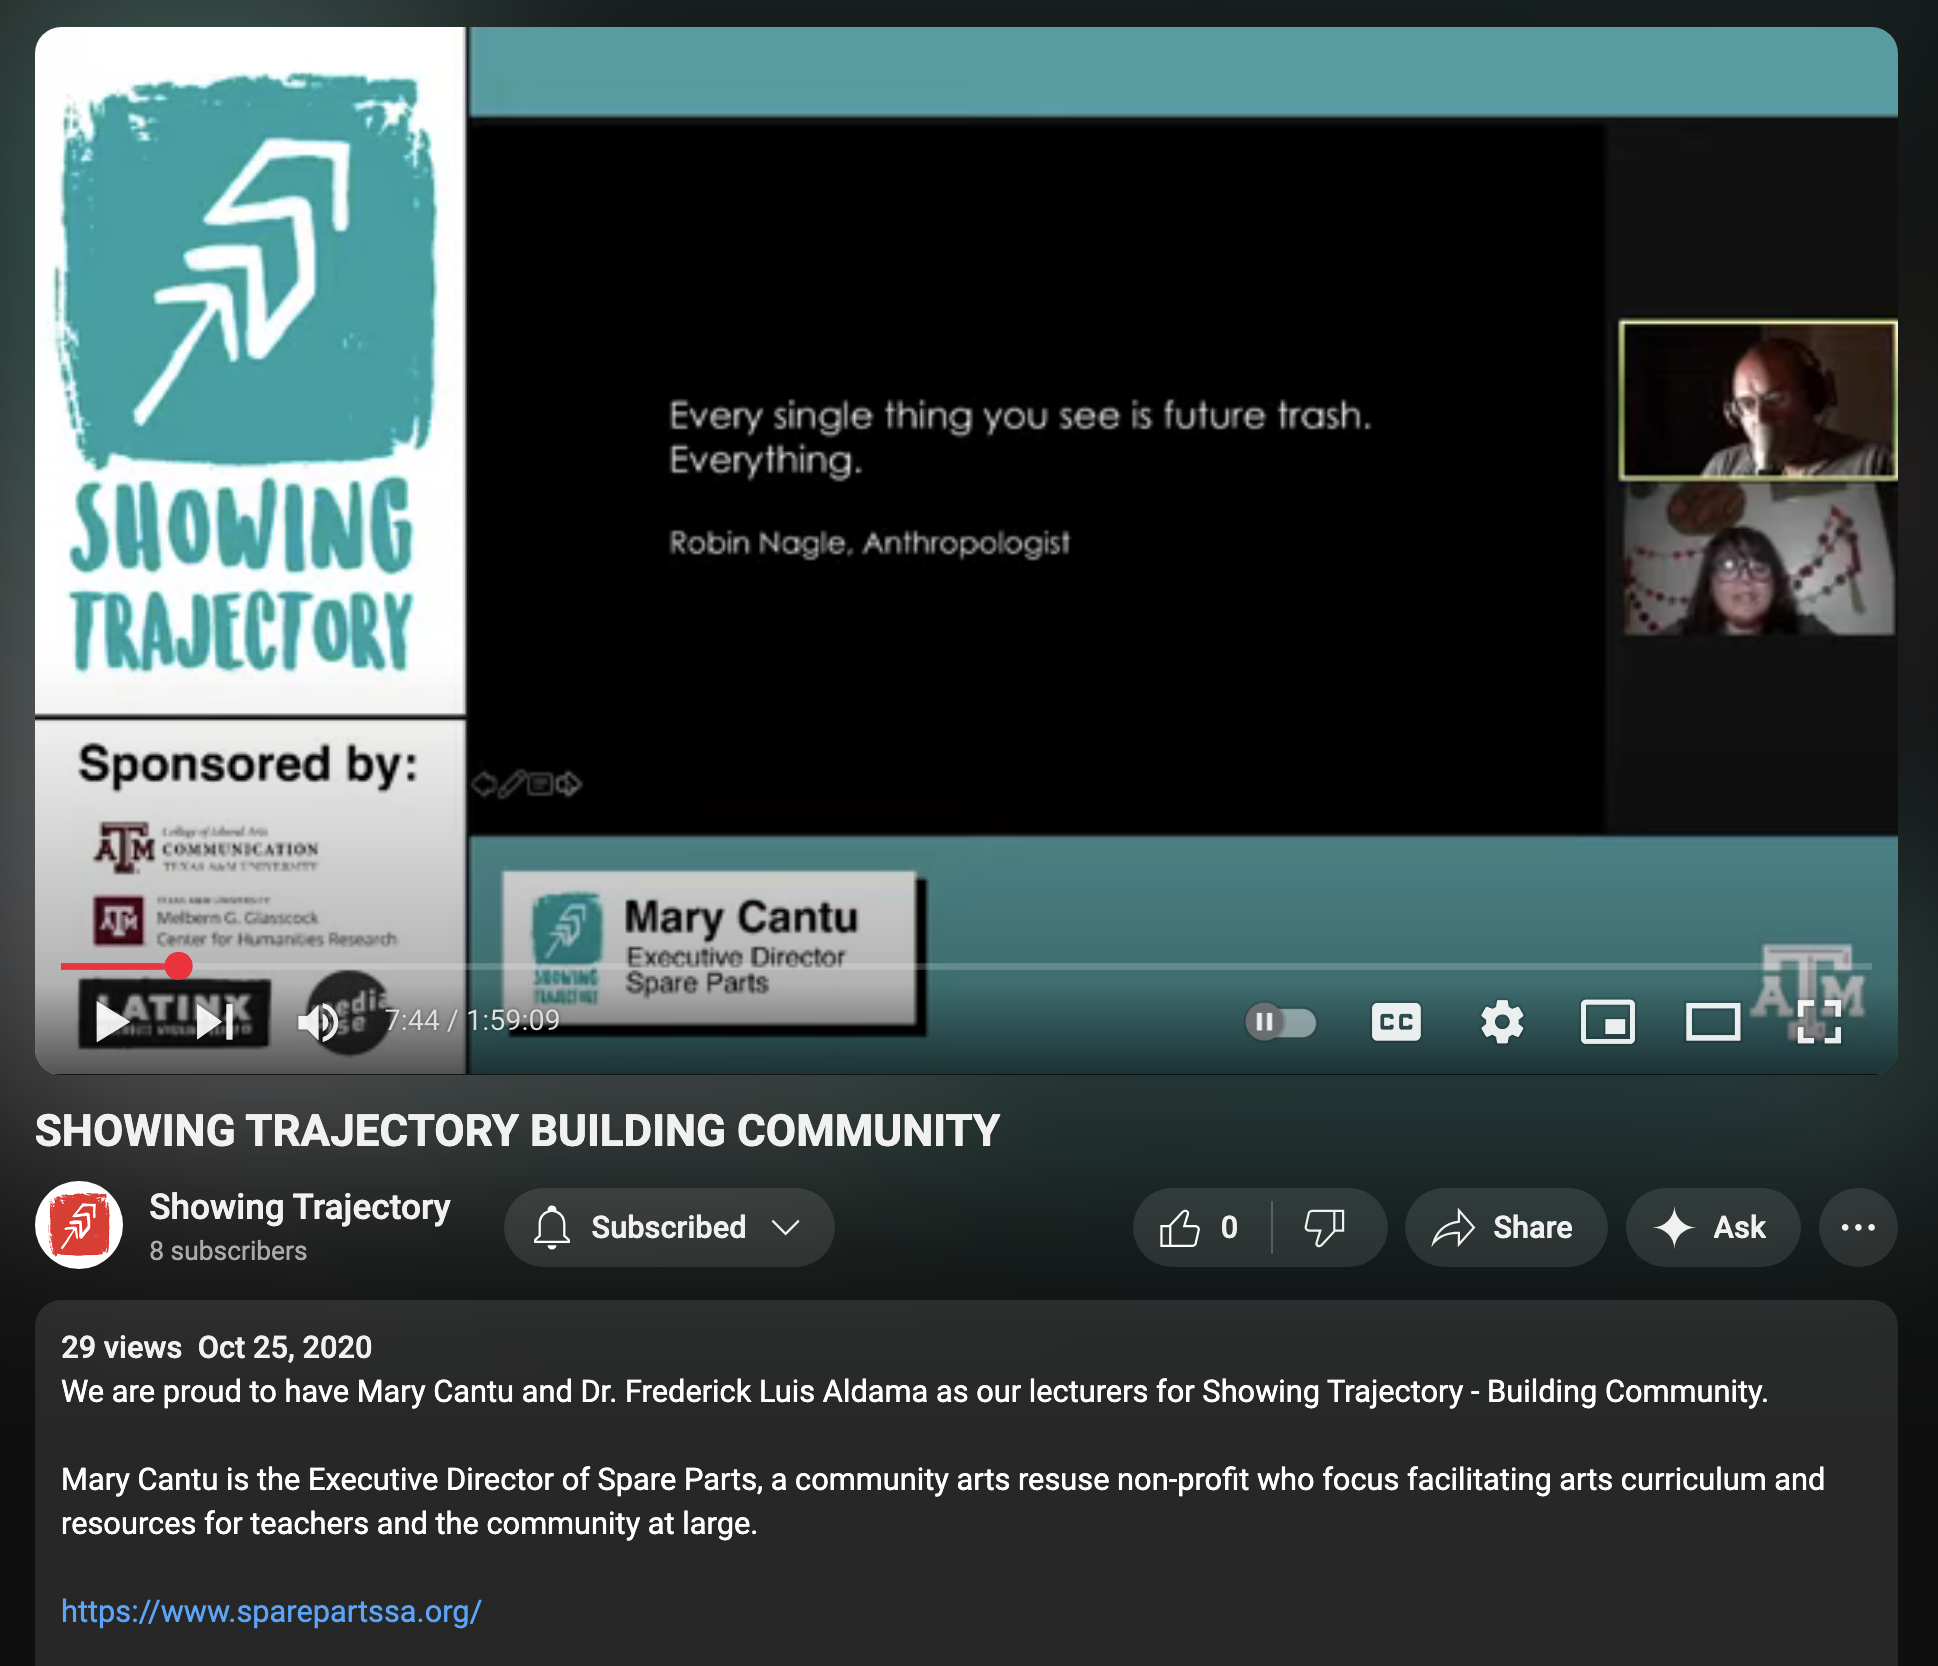The width and height of the screenshot is (1938, 1666).
Task: Switch to miniplayer mode
Action: point(1608,1022)
